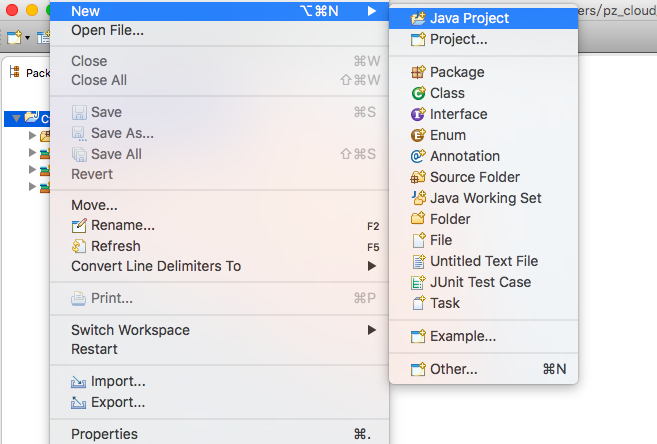Click the Package icon in New submenu
Viewport: 657px width, 444px height.
click(x=419, y=72)
